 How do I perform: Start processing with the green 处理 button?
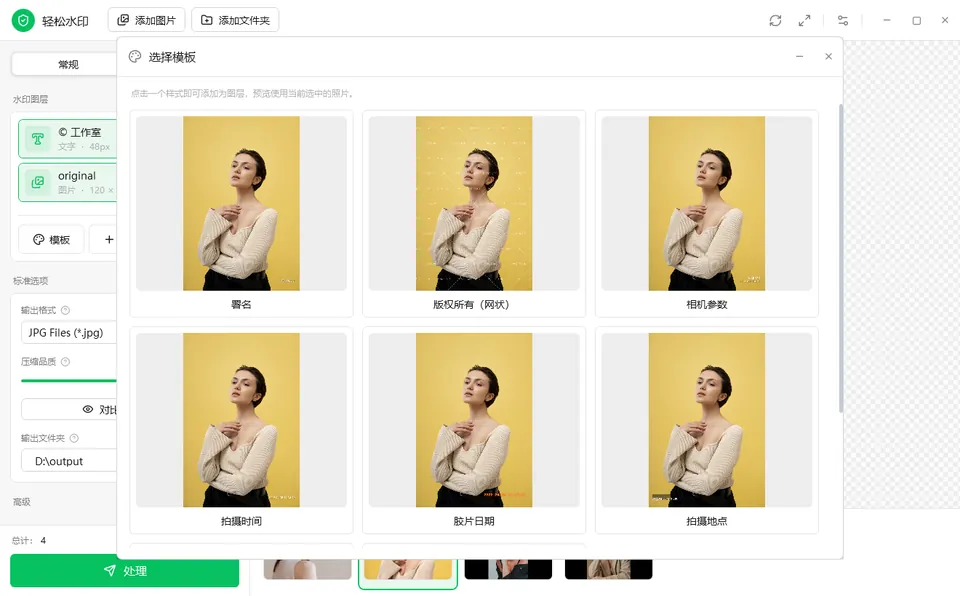(125, 571)
